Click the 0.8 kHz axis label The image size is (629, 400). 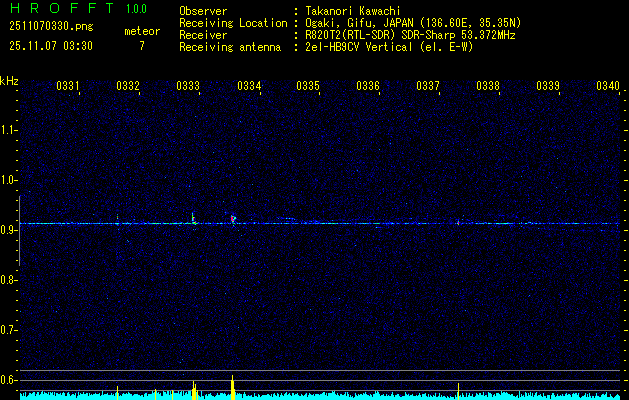[8, 280]
